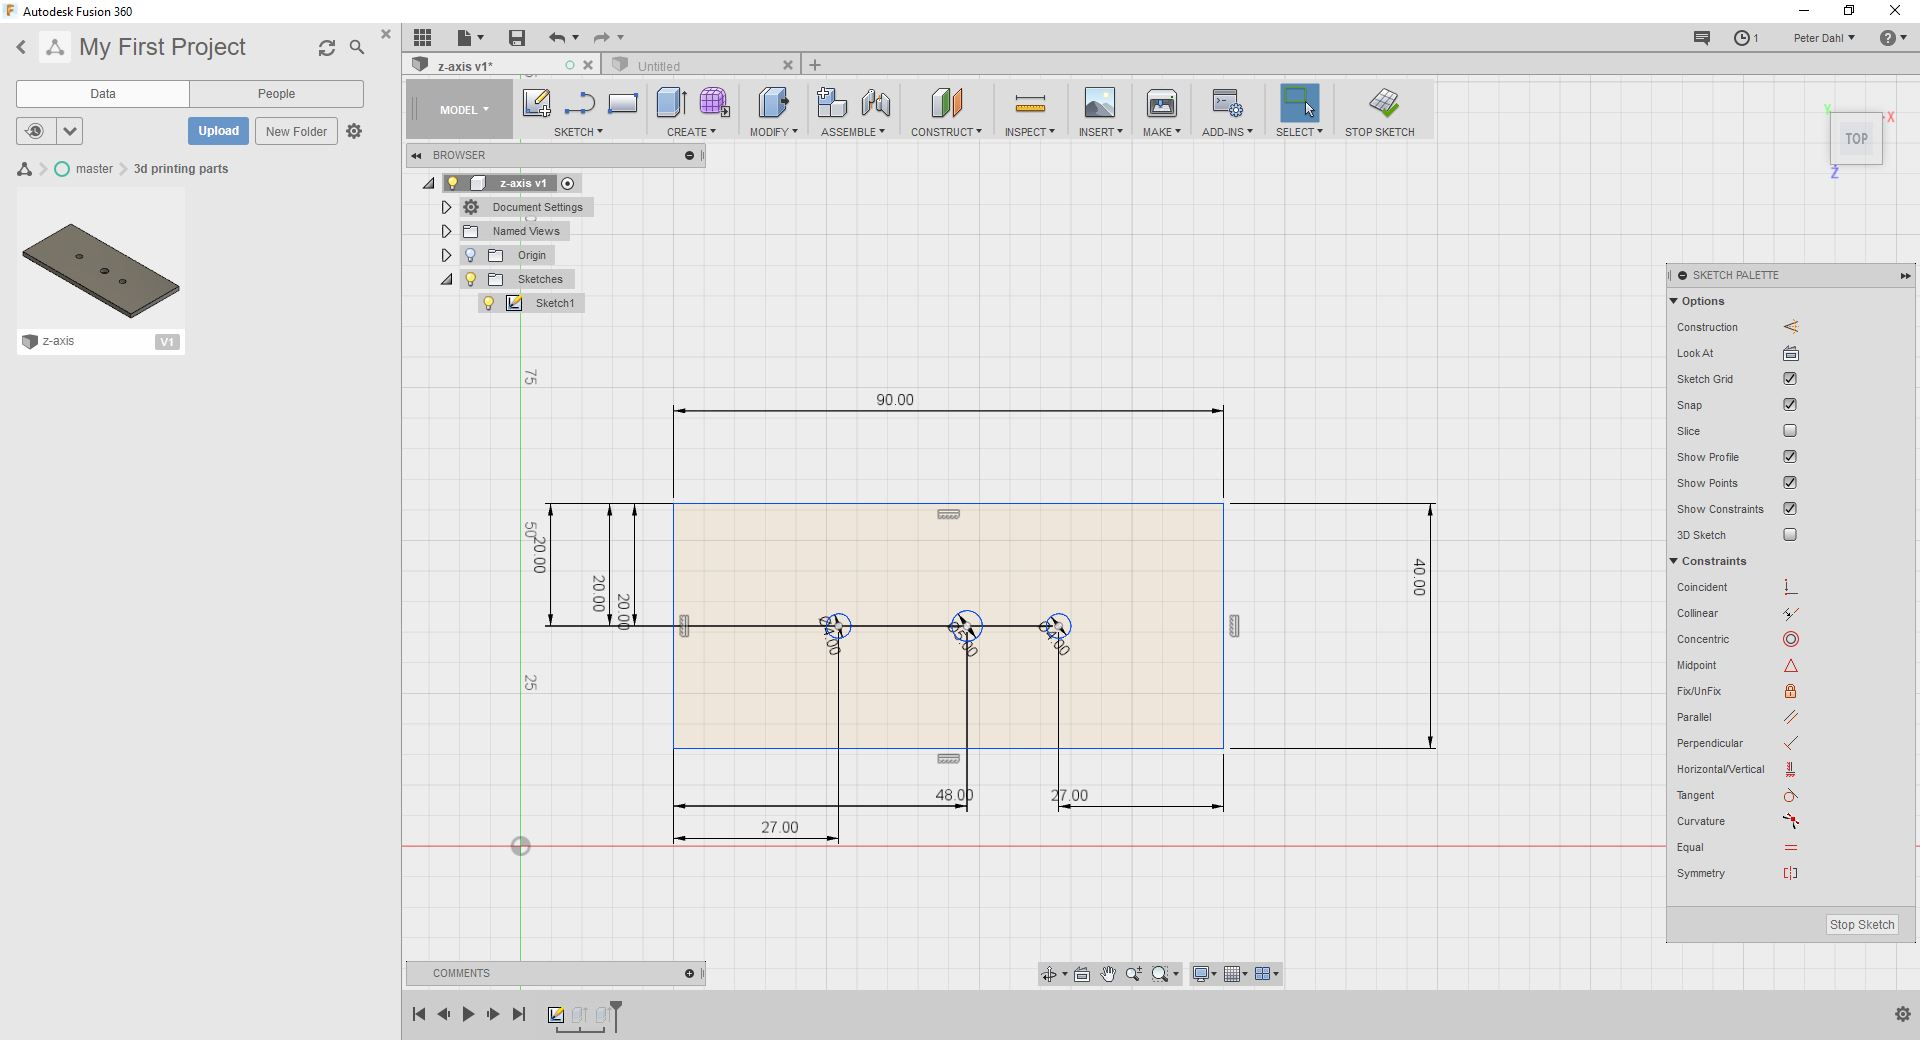Apply the Concentric constraint
Screen dimensions: 1920x1040
pyautogui.click(x=1790, y=640)
